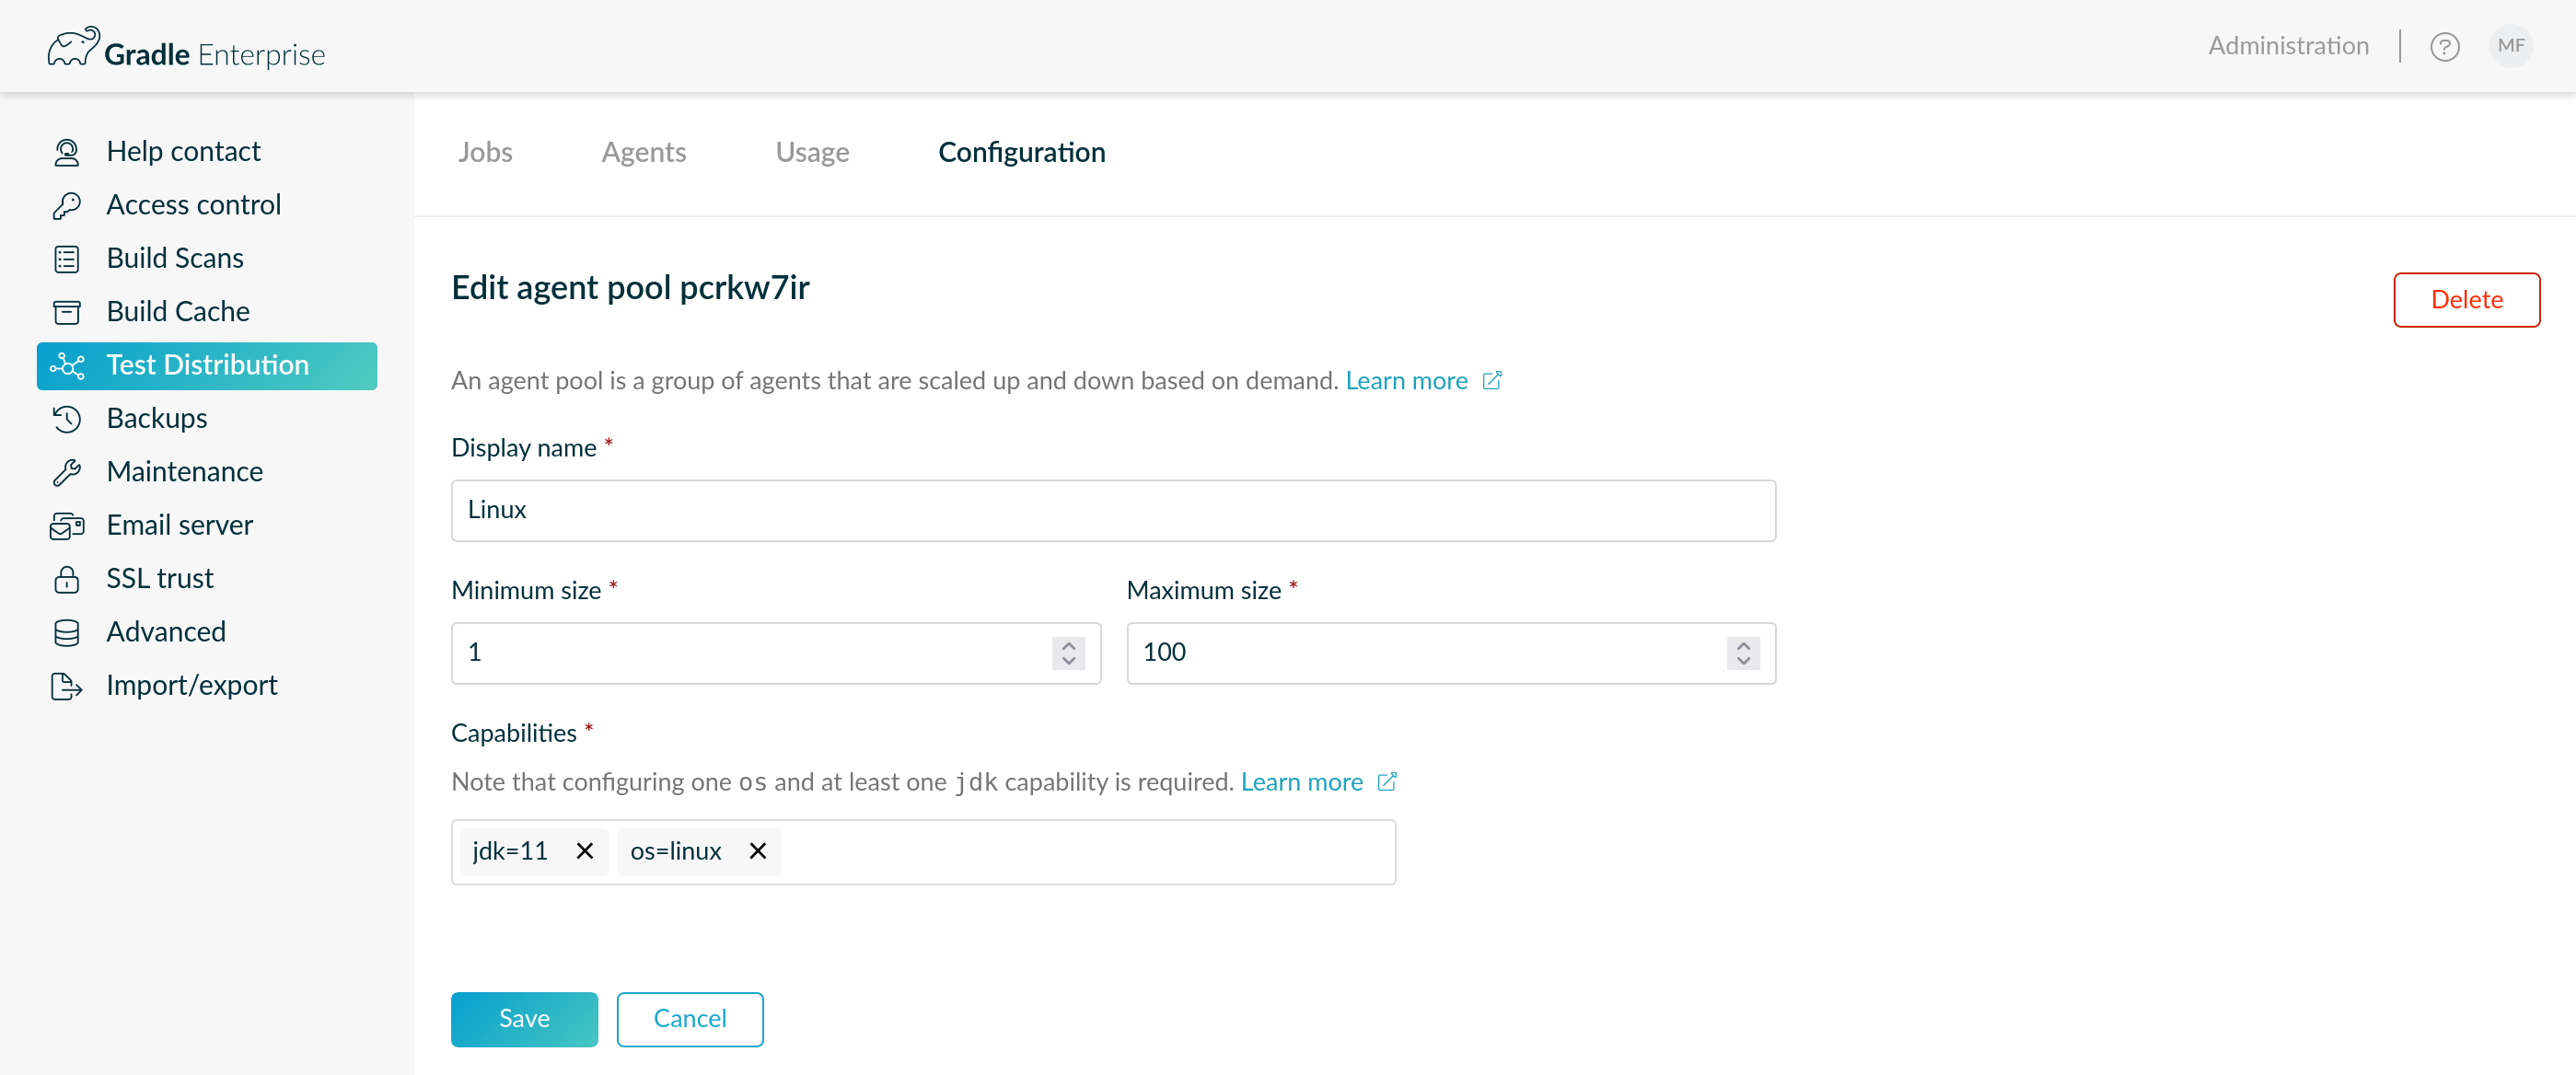Viewport: 2576px width, 1075px height.
Task: Click the Maintenance wrench icon
Action: pyautogui.click(x=67, y=472)
